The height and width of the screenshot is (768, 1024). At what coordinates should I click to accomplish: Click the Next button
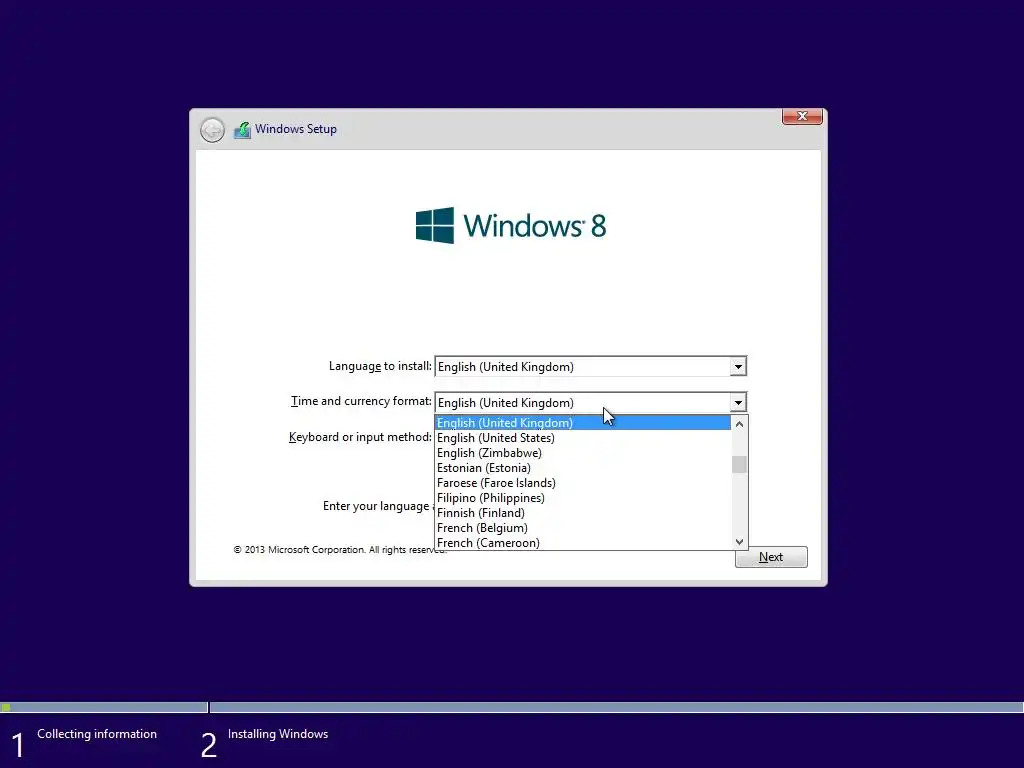click(x=771, y=557)
